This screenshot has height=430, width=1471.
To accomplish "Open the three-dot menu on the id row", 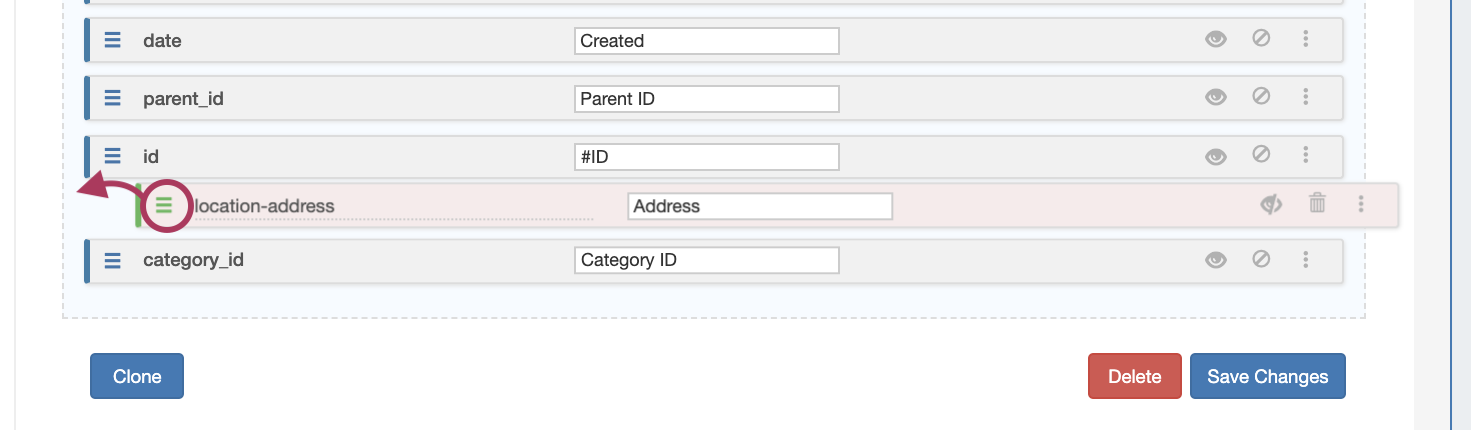I will (x=1306, y=155).
